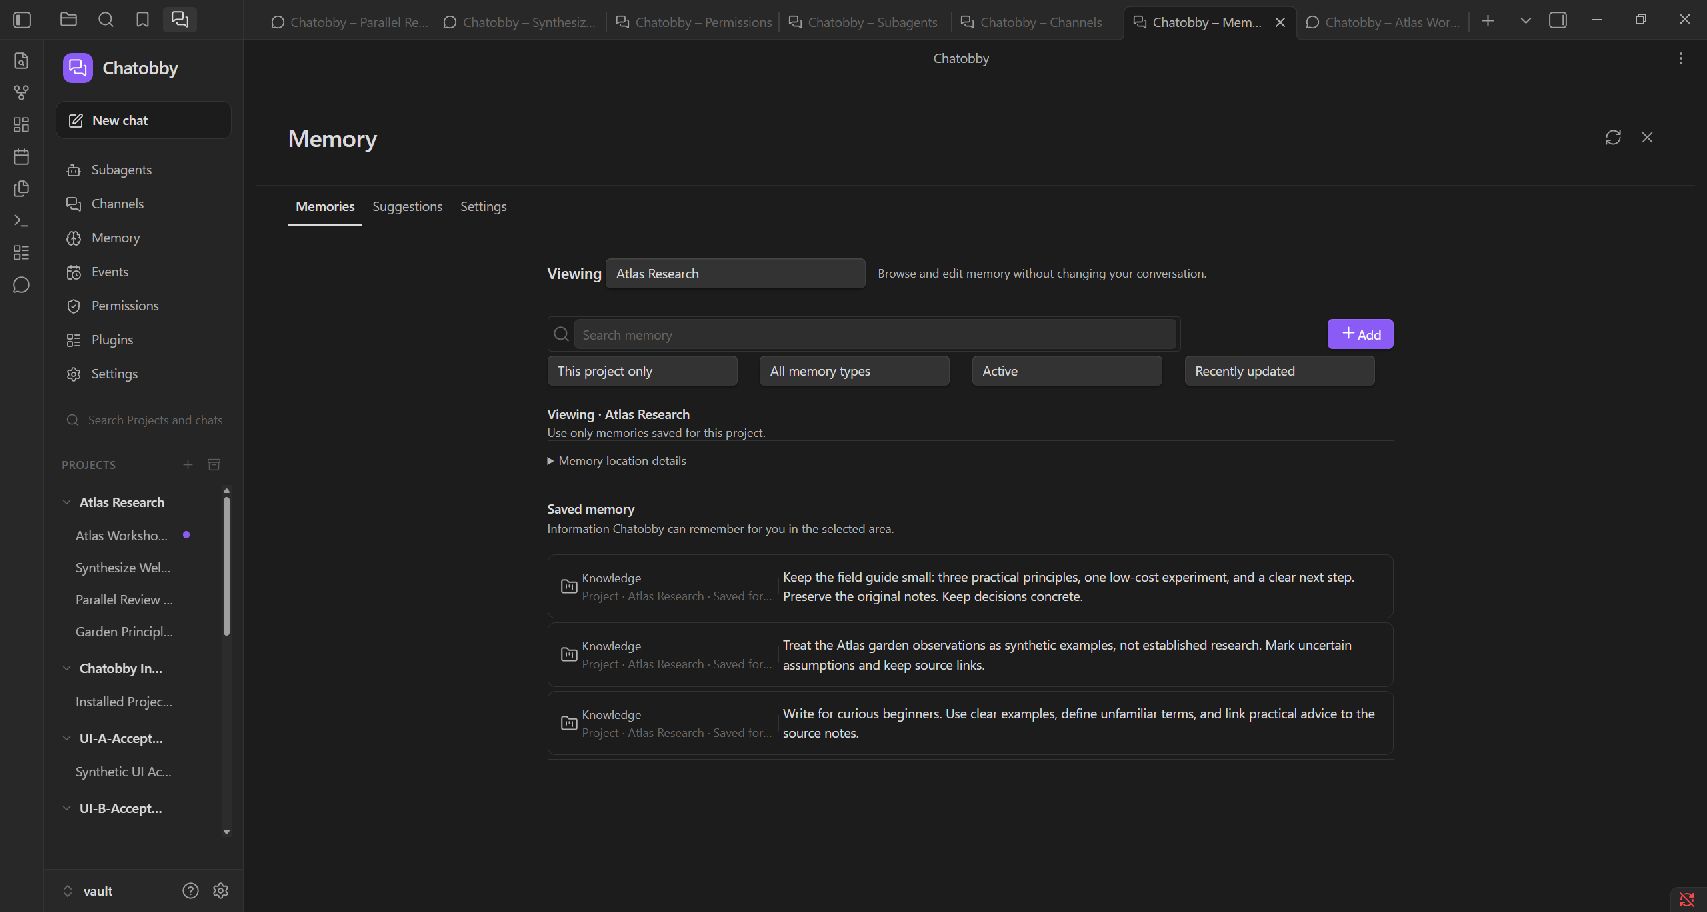This screenshot has height=912, width=1707.
Task: Open the templates icon in the ribbon
Action: coord(21,189)
